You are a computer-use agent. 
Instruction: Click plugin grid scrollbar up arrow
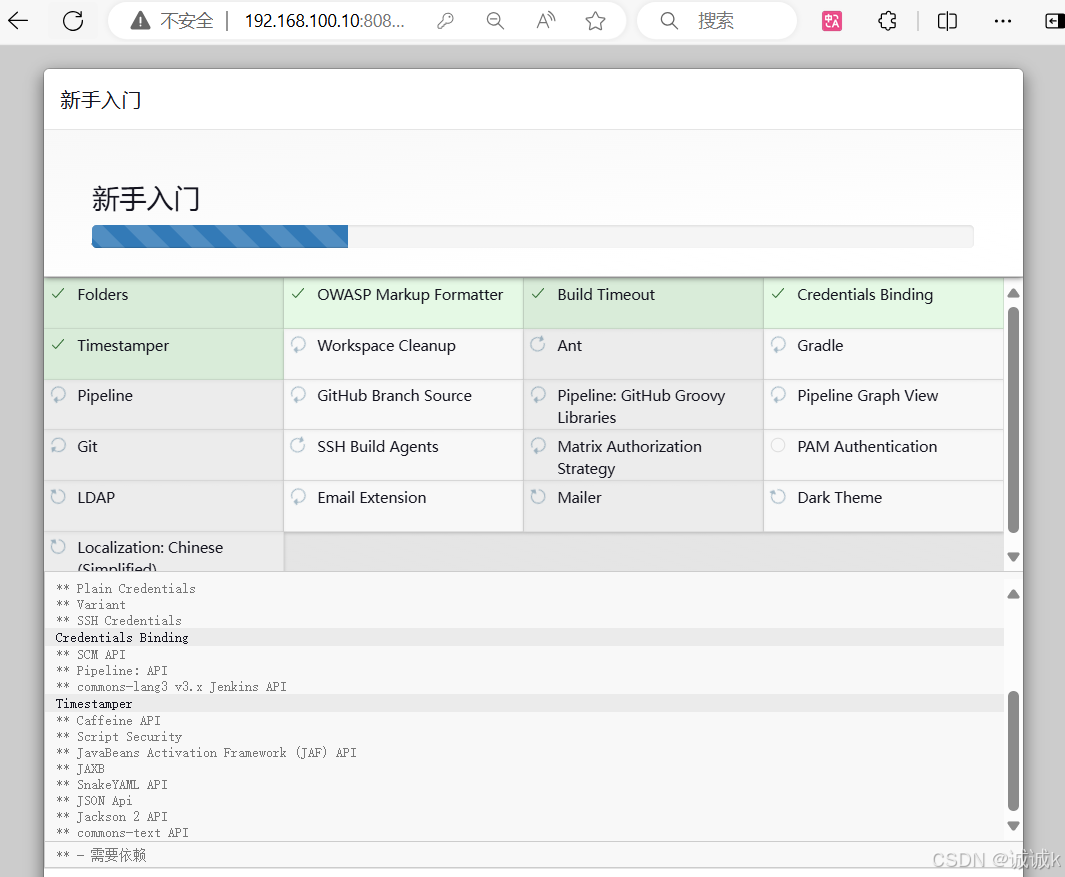(1013, 293)
